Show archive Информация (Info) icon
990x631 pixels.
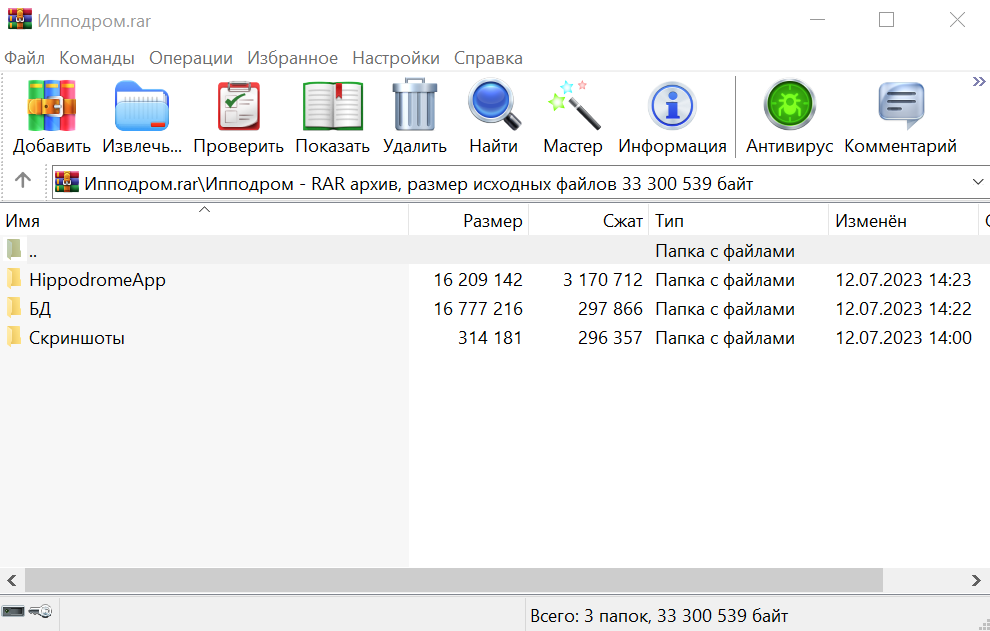click(672, 106)
